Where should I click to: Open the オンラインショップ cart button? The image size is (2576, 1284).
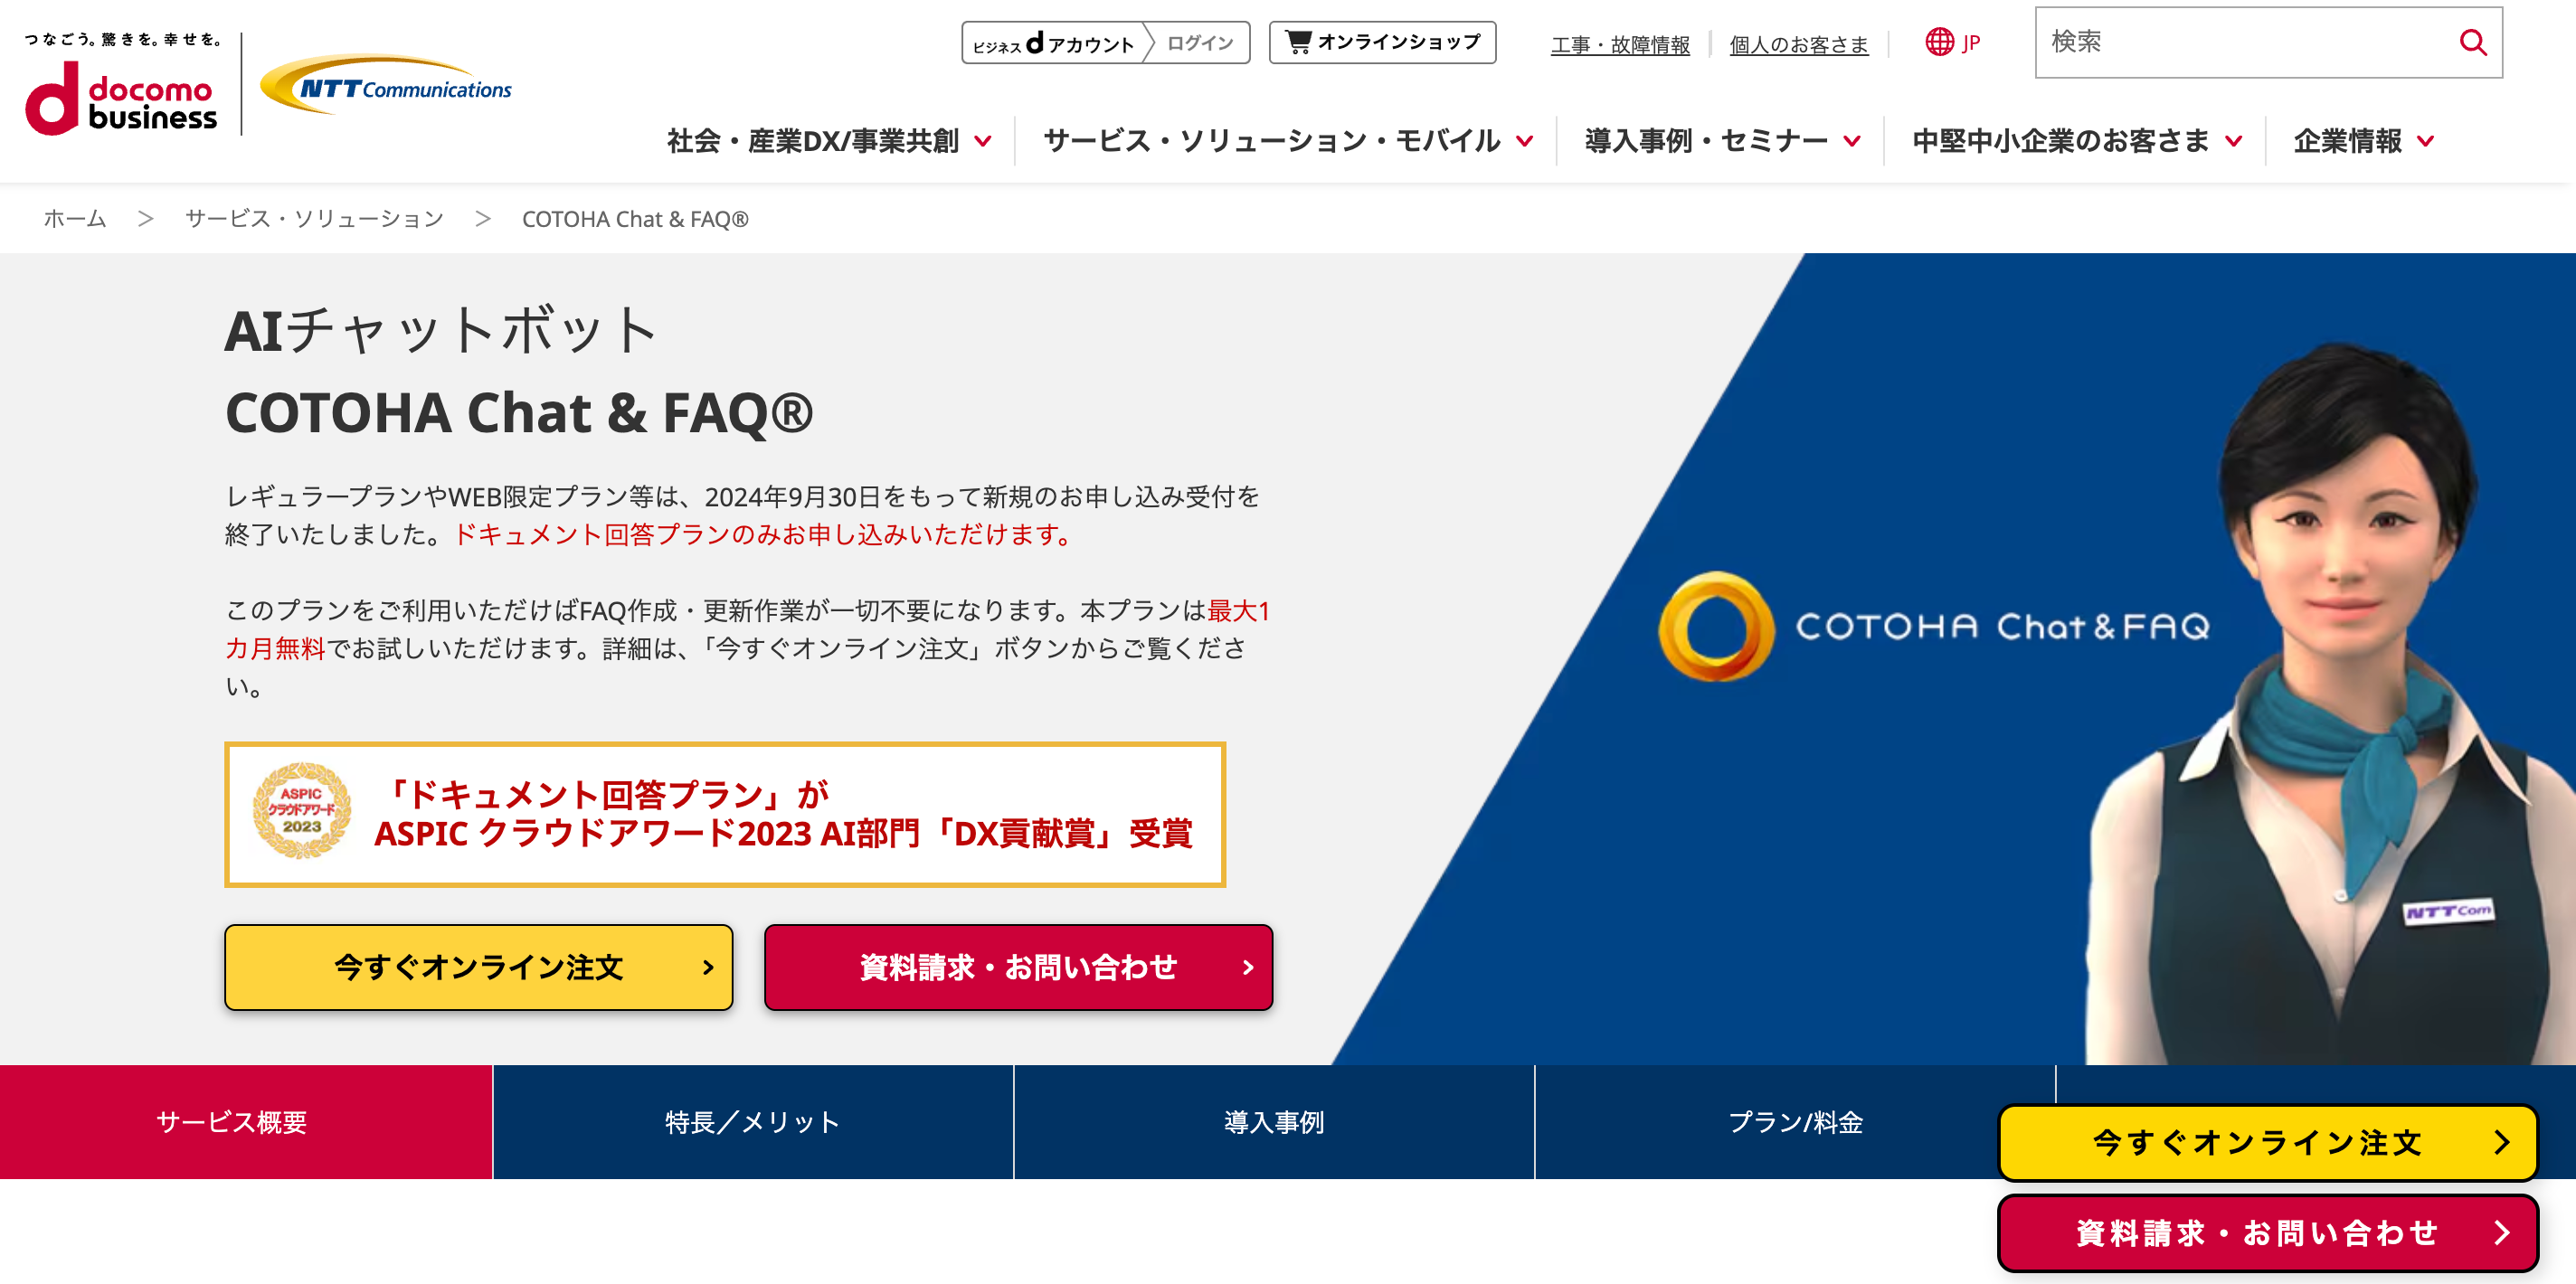(x=1382, y=42)
